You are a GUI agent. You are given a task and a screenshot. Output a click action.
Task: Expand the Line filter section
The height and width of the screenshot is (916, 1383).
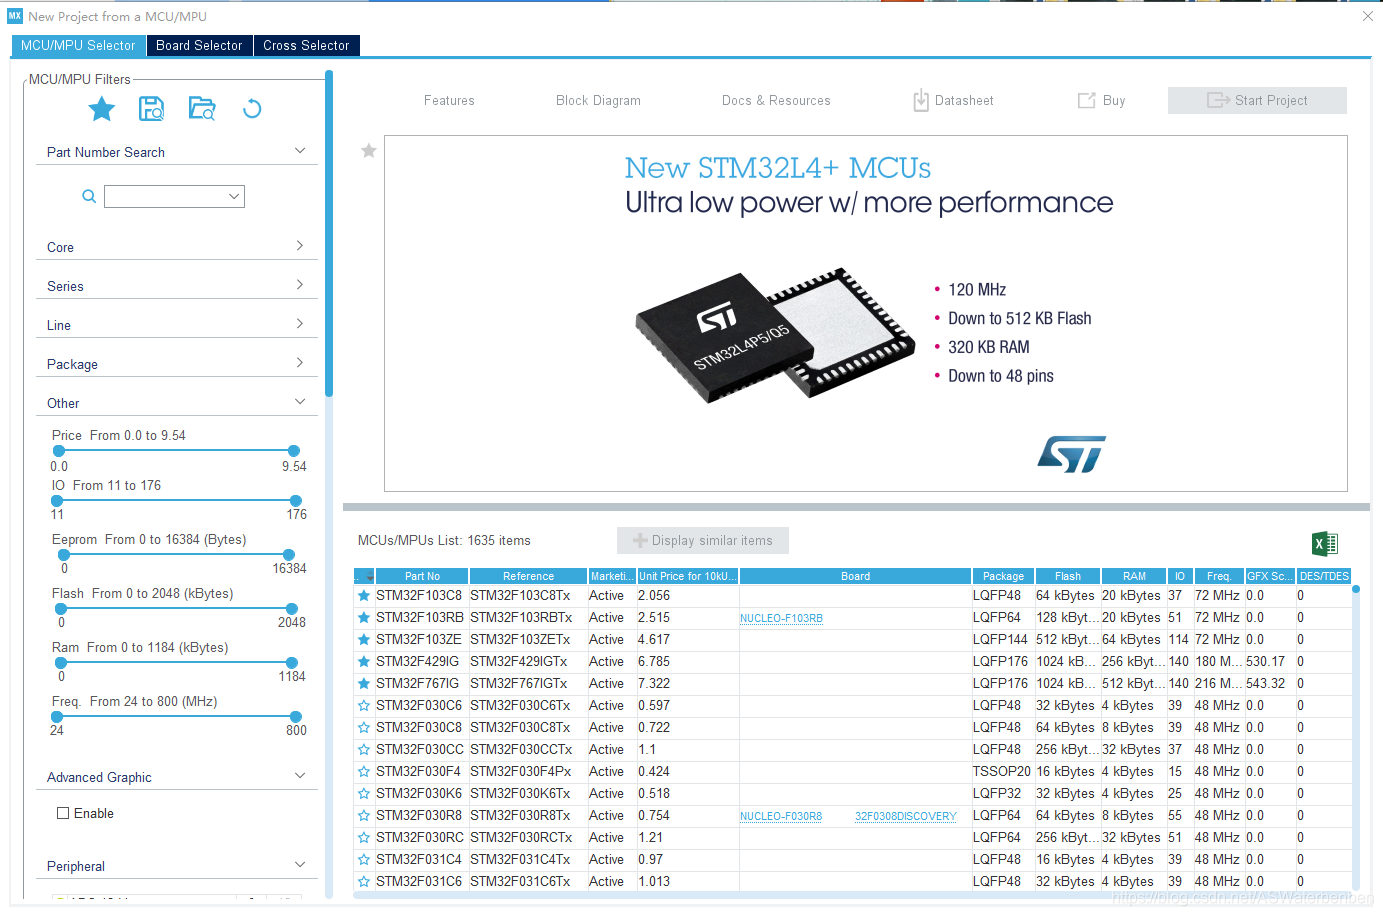[300, 324]
